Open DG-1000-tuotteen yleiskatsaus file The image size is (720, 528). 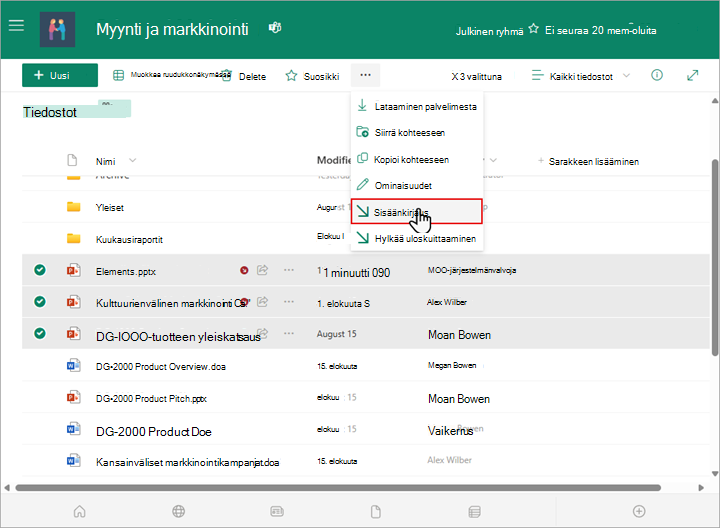pos(178,337)
